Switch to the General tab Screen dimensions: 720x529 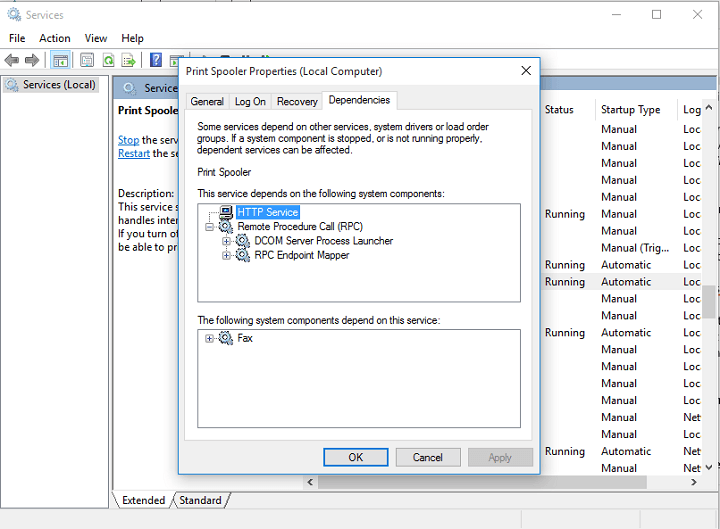[207, 102]
